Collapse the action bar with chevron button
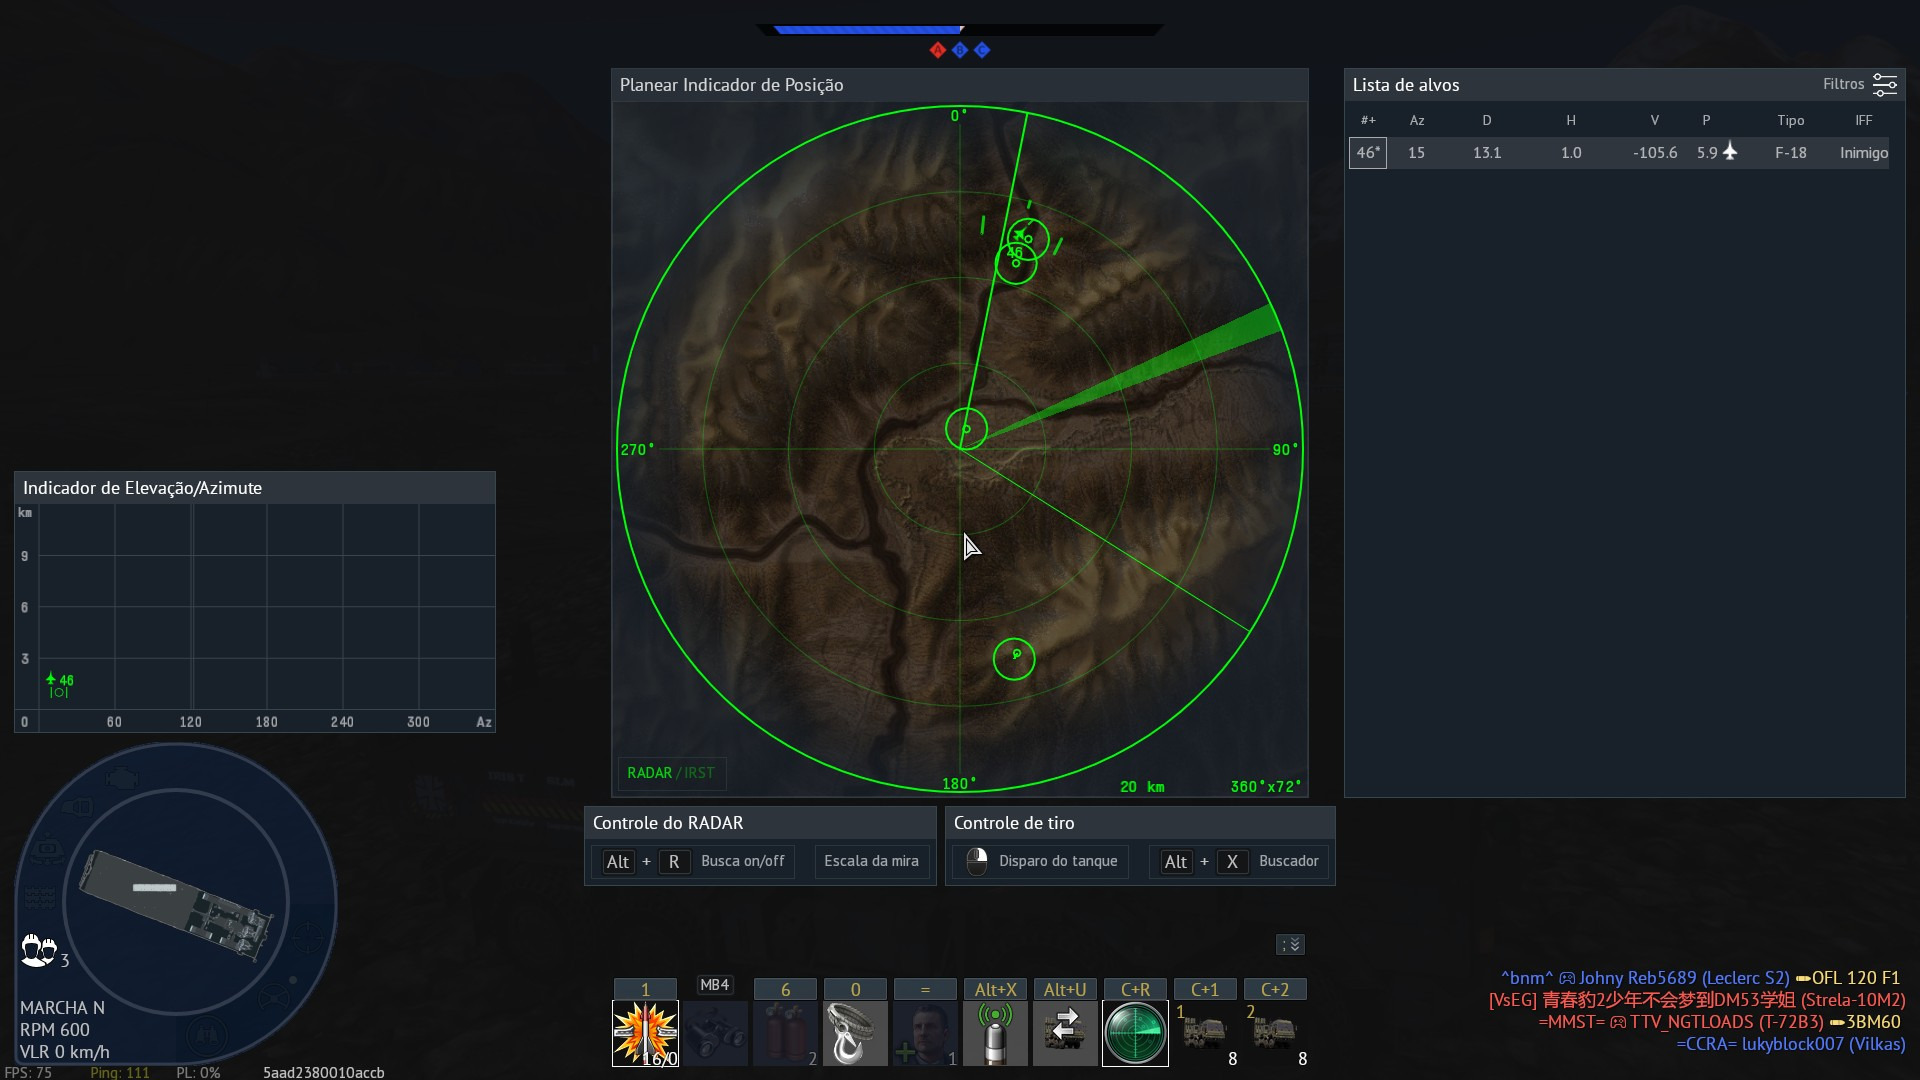Image resolution: width=1920 pixels, height=1080 pixels. pyautogui.click(x=1290, y=945)
